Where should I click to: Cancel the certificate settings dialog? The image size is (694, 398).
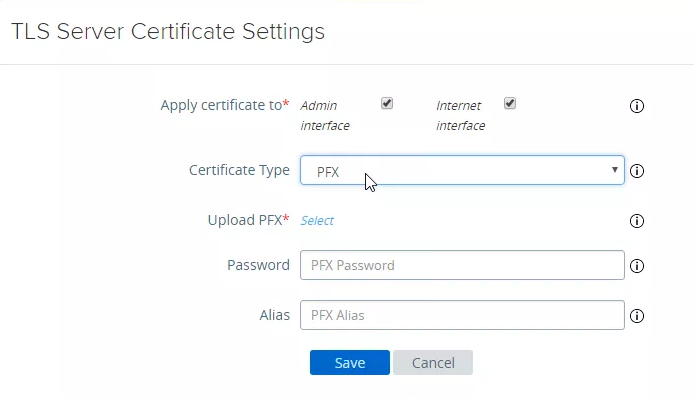433,363
